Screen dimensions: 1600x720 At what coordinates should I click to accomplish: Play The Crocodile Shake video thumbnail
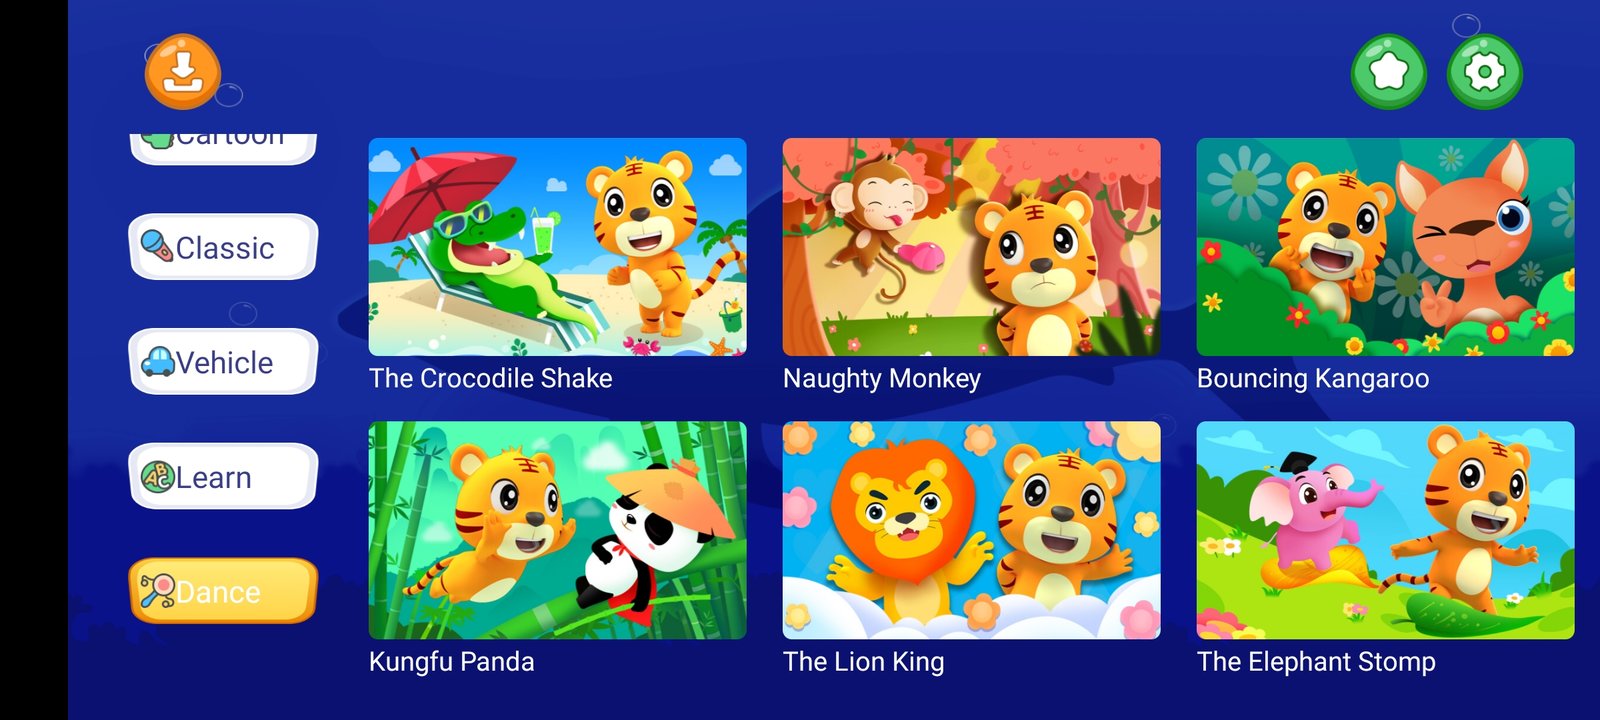557,247
